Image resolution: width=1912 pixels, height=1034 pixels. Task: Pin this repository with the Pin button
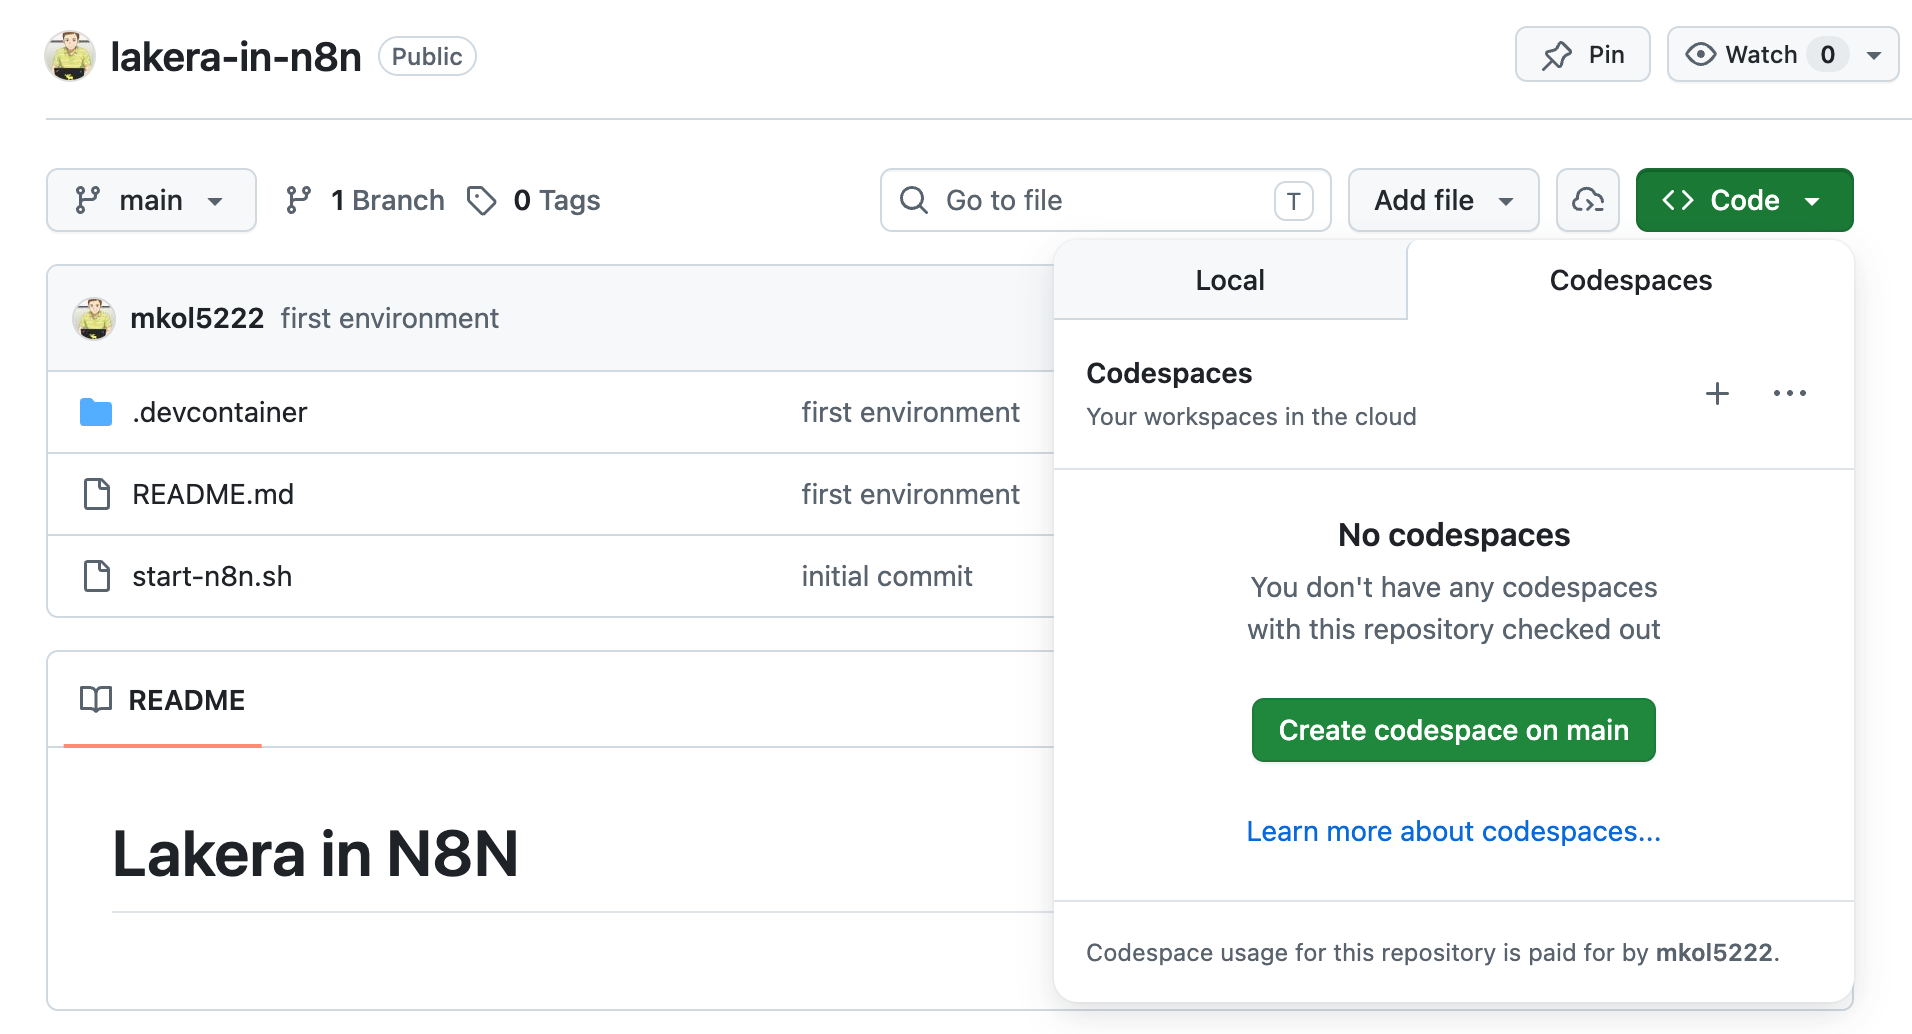point(1582,54)
